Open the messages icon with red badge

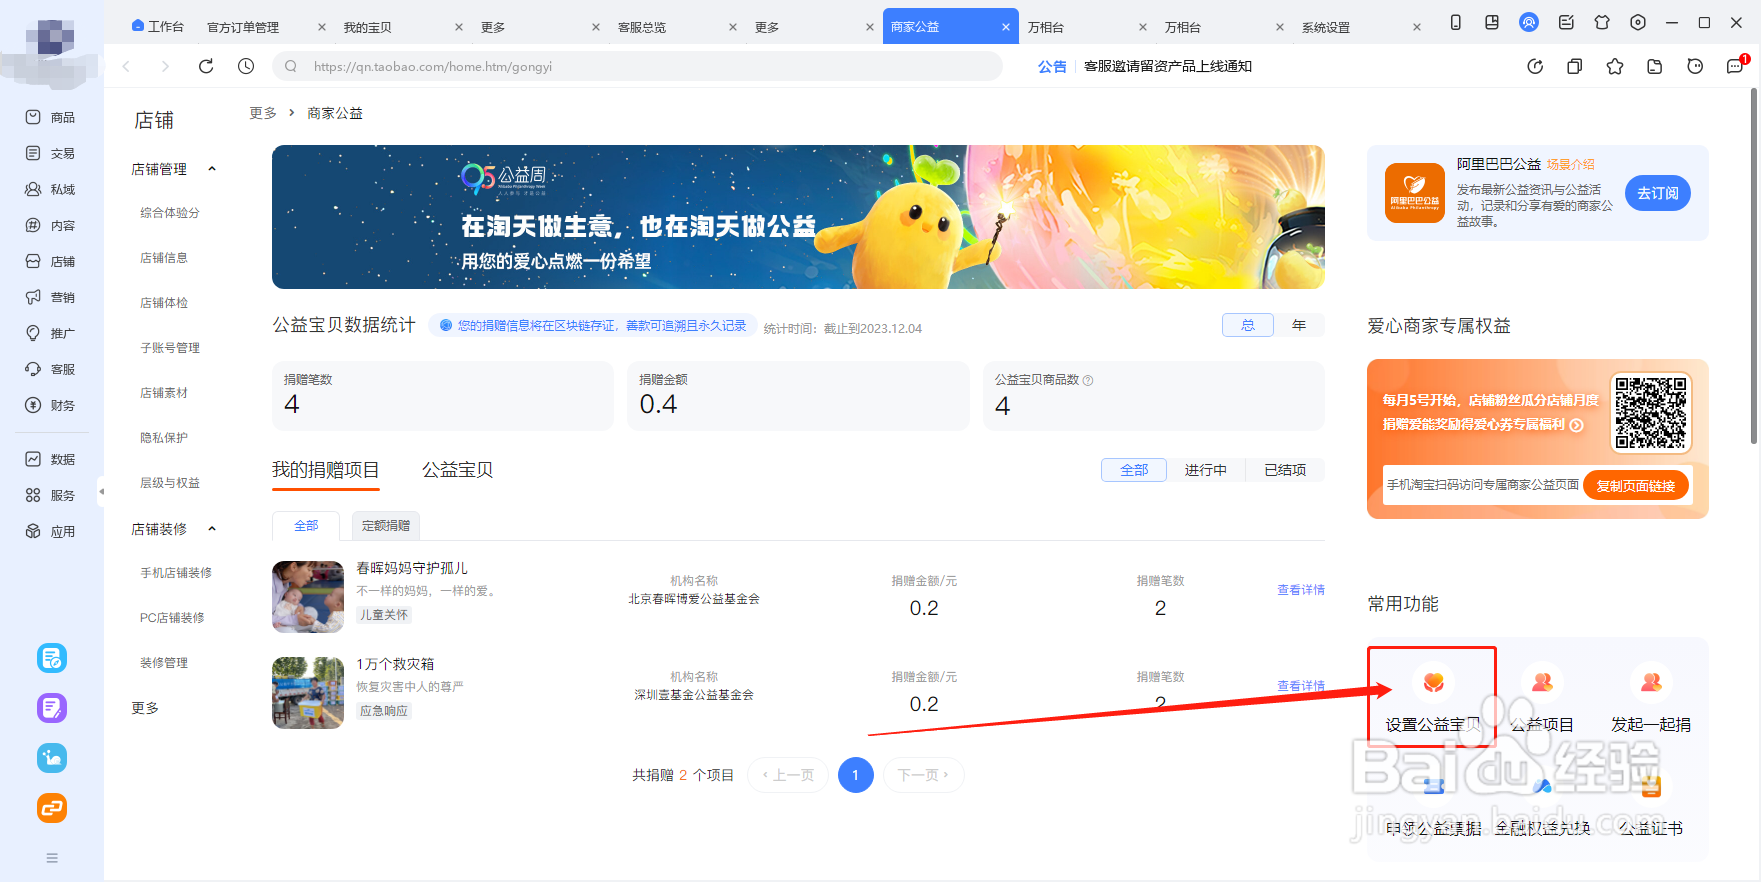1735,66
